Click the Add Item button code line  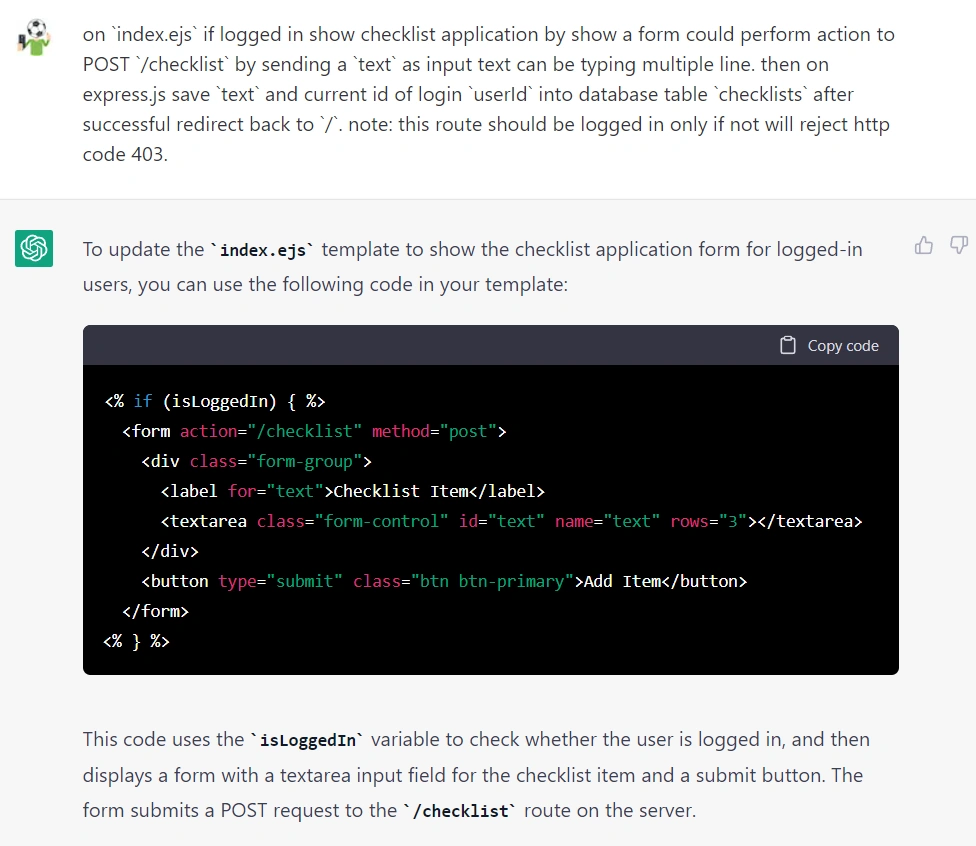444,581
